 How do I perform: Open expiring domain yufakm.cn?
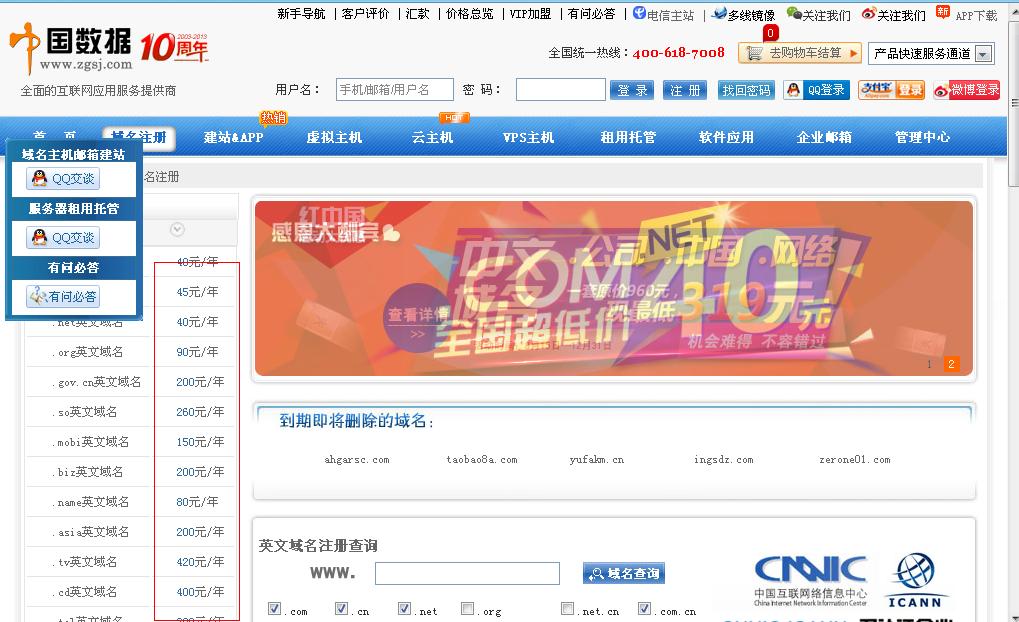pos(597,460)
